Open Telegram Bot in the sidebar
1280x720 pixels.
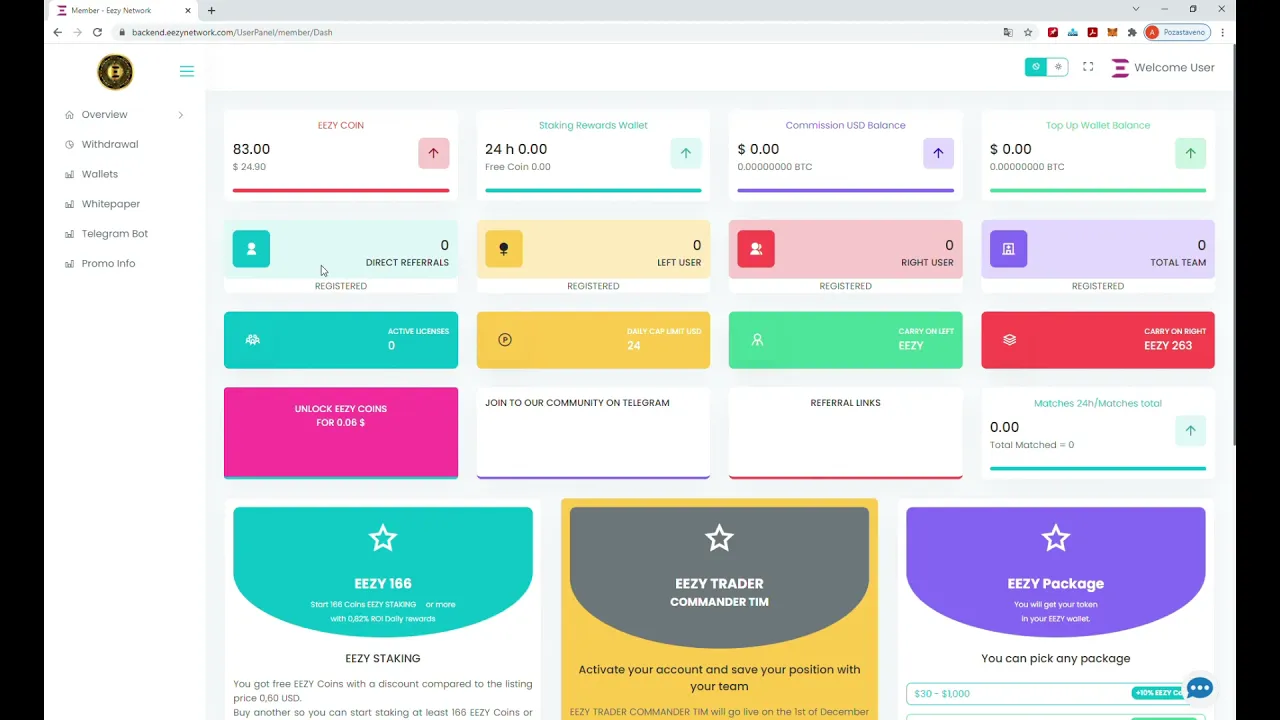114,234
